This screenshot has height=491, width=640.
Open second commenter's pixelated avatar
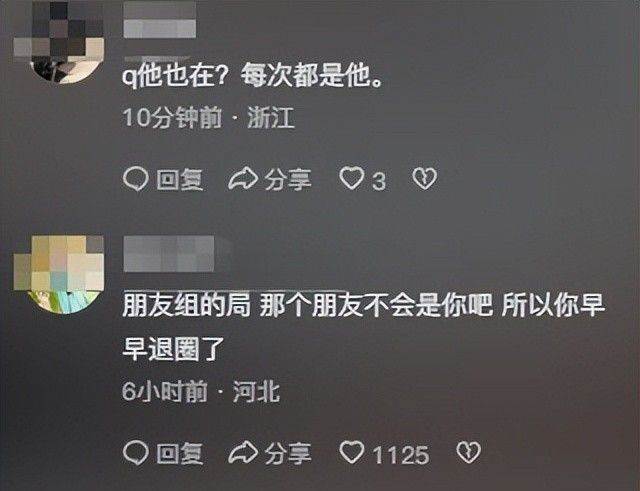pos(59,274)
